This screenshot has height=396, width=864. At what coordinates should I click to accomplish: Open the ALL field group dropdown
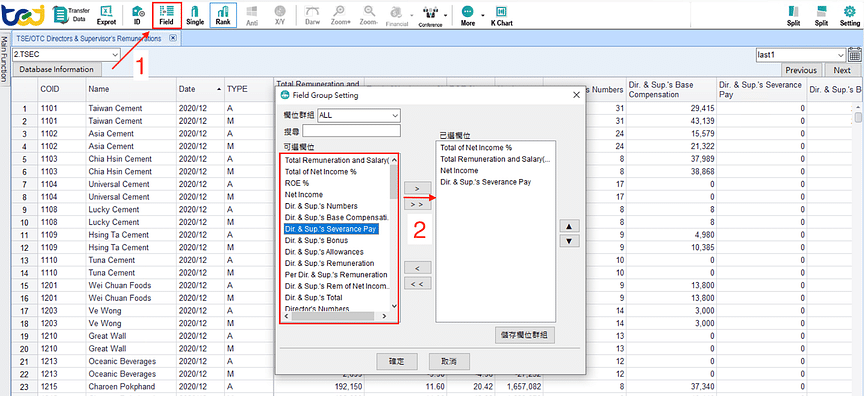[395, 116]
